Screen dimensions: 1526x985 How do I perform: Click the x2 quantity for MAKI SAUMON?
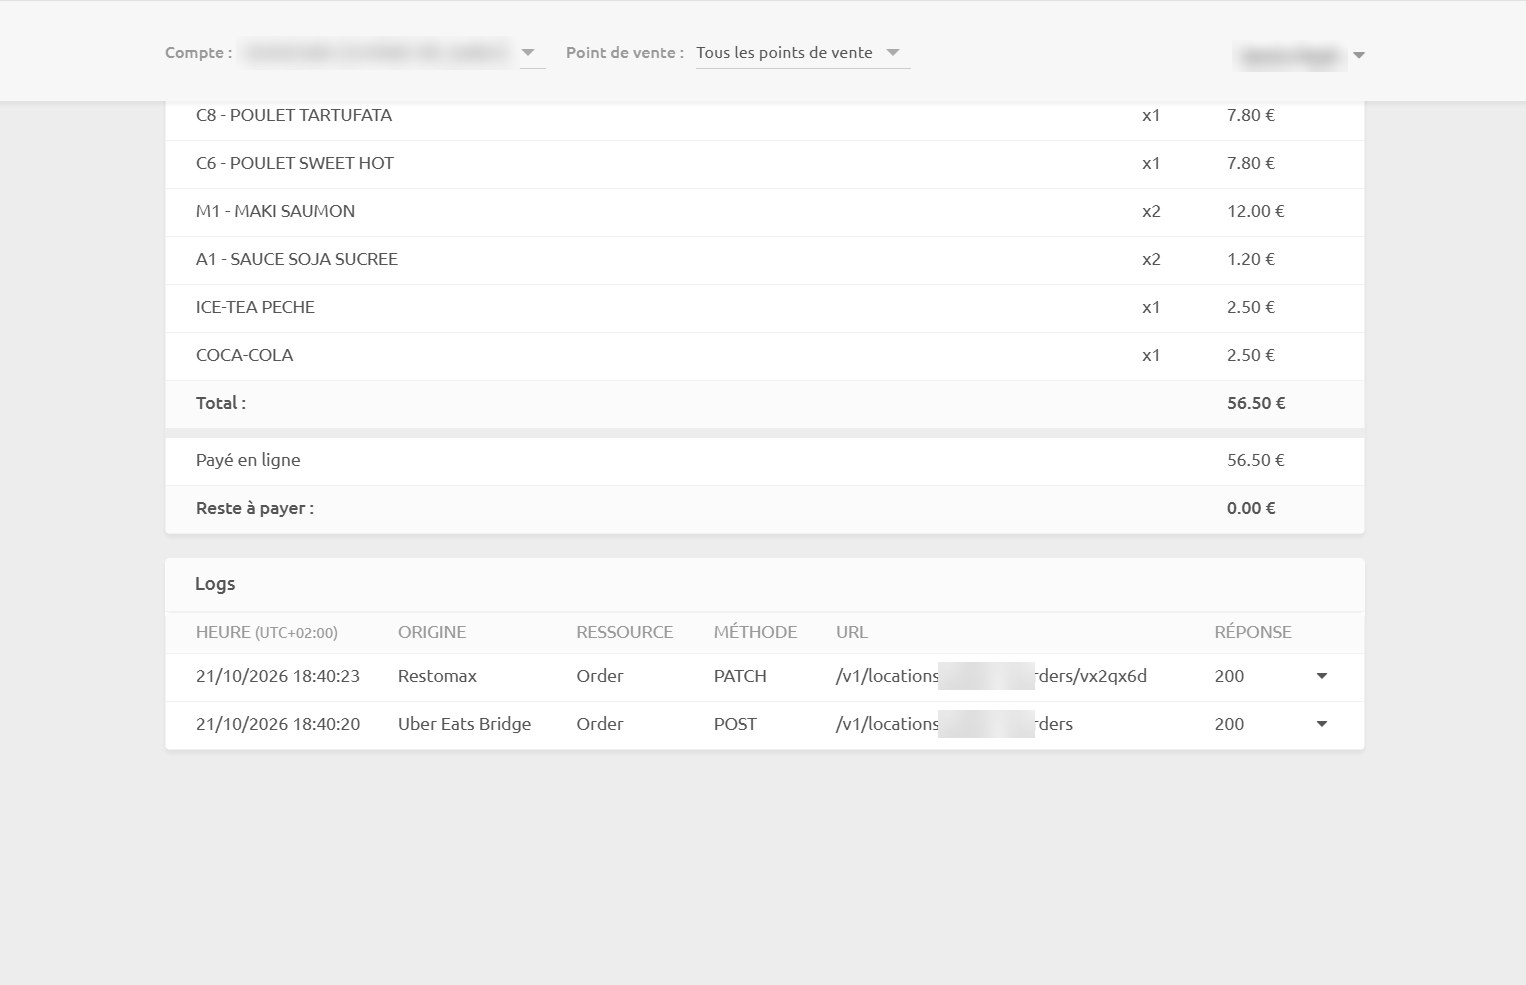click(1151, 211)
